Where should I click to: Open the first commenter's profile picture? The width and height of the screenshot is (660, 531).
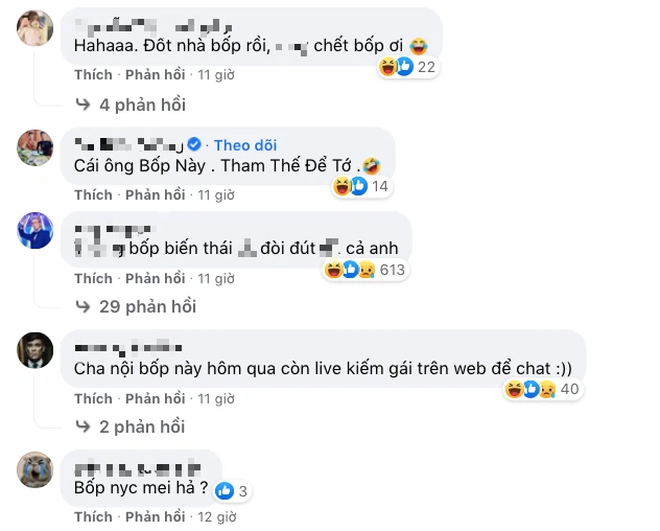(x=35, y=28)
